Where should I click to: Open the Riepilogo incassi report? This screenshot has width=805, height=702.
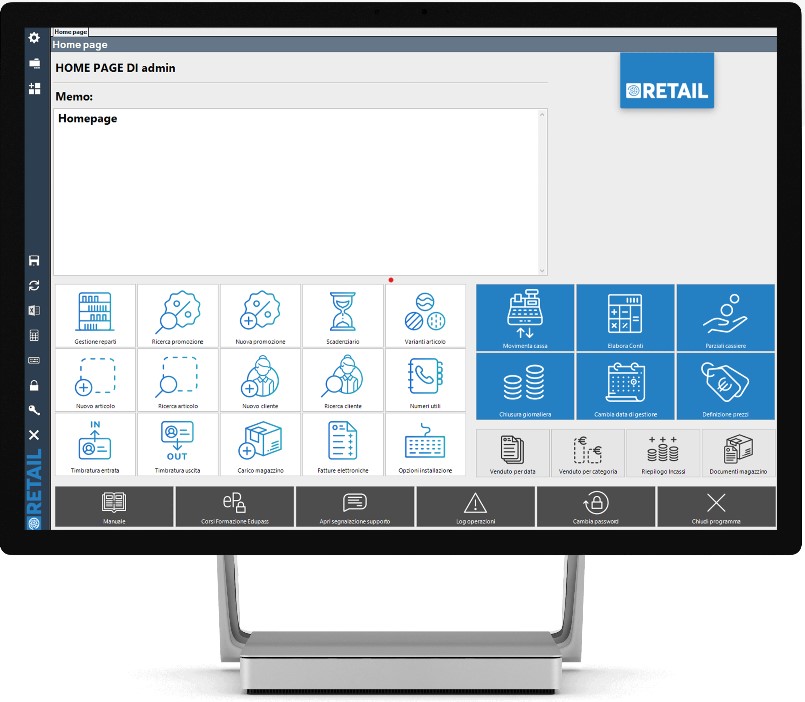(663, 453)
